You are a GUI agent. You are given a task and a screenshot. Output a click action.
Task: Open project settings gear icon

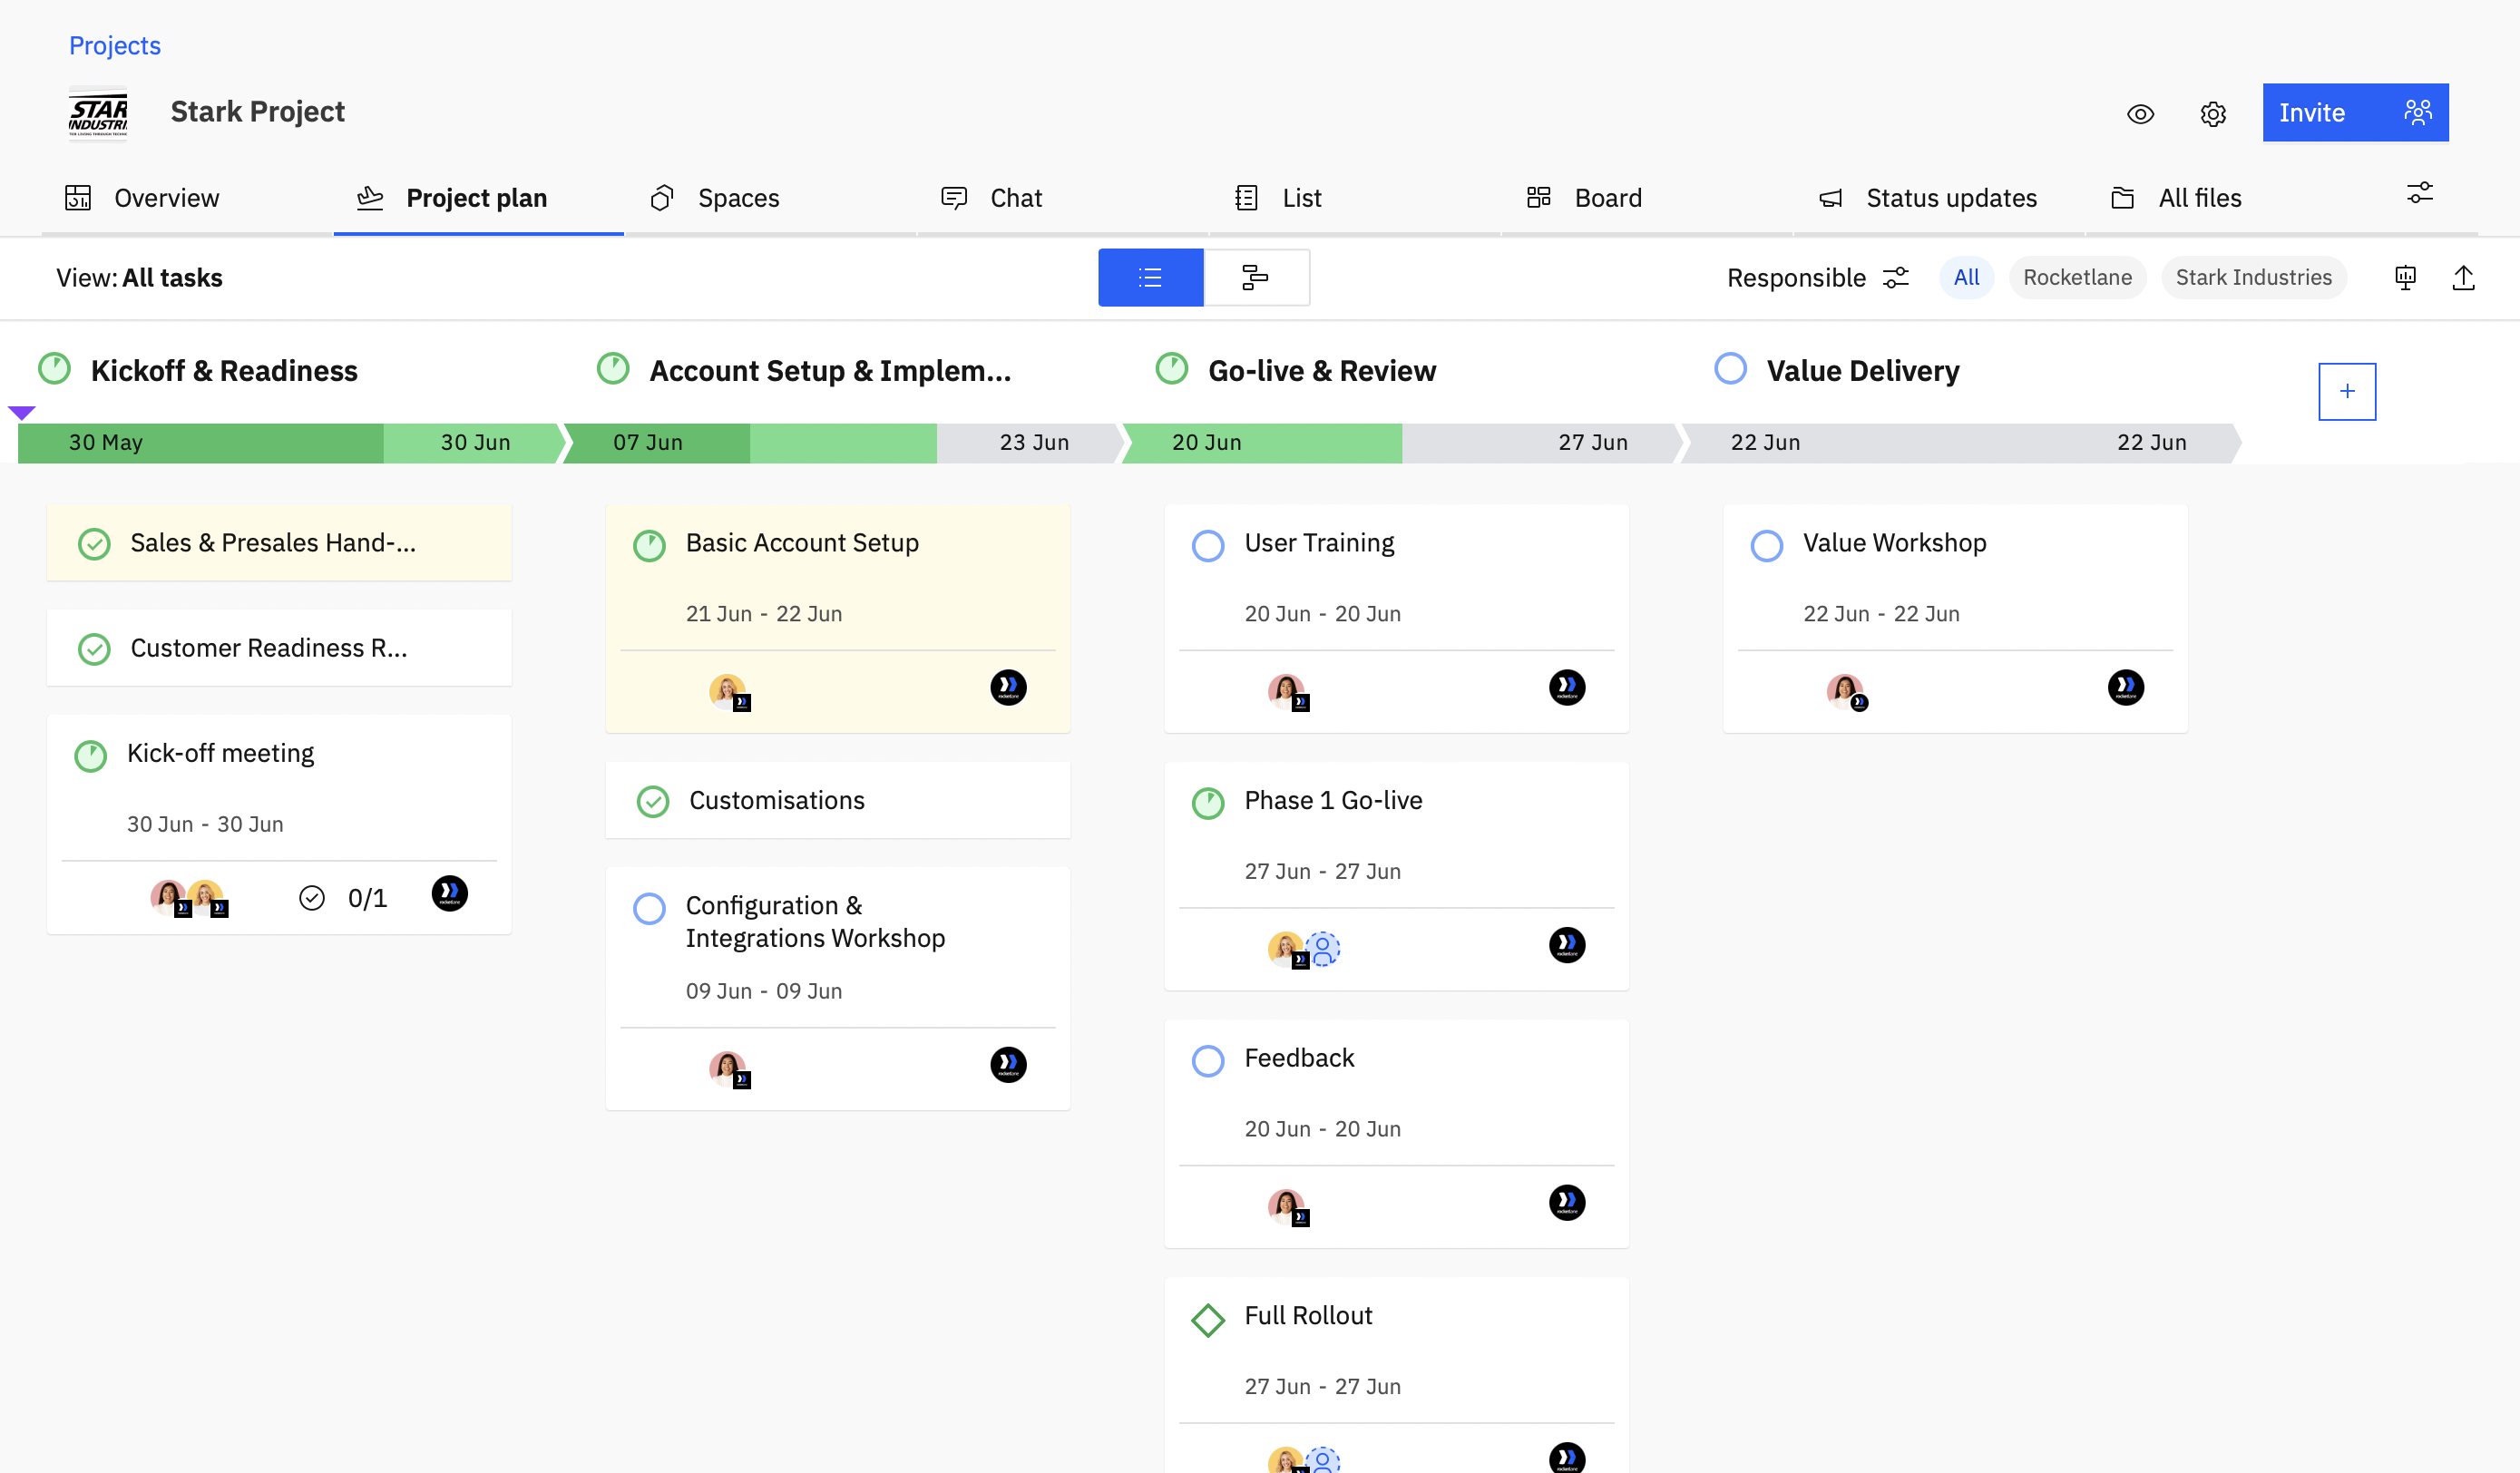(x=2213, y=113)
